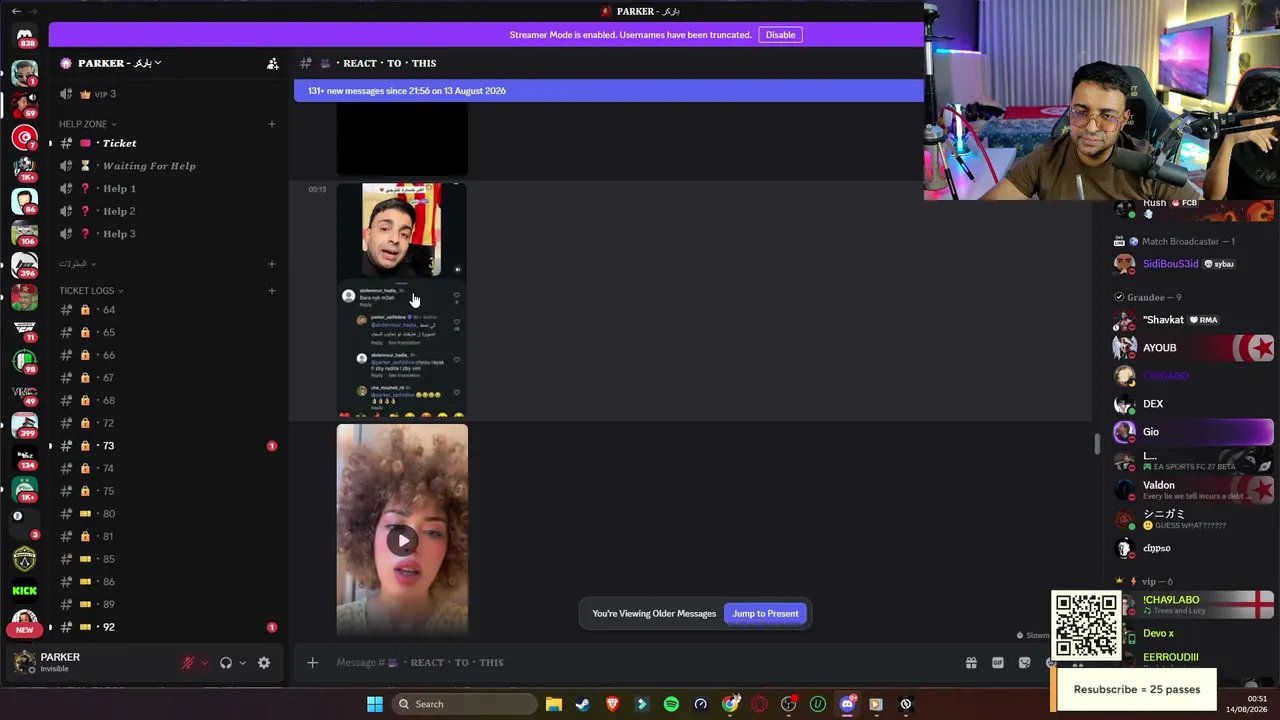Click the Windows taskbar Search box
The image size is (1280, 720).
point(463,704)
